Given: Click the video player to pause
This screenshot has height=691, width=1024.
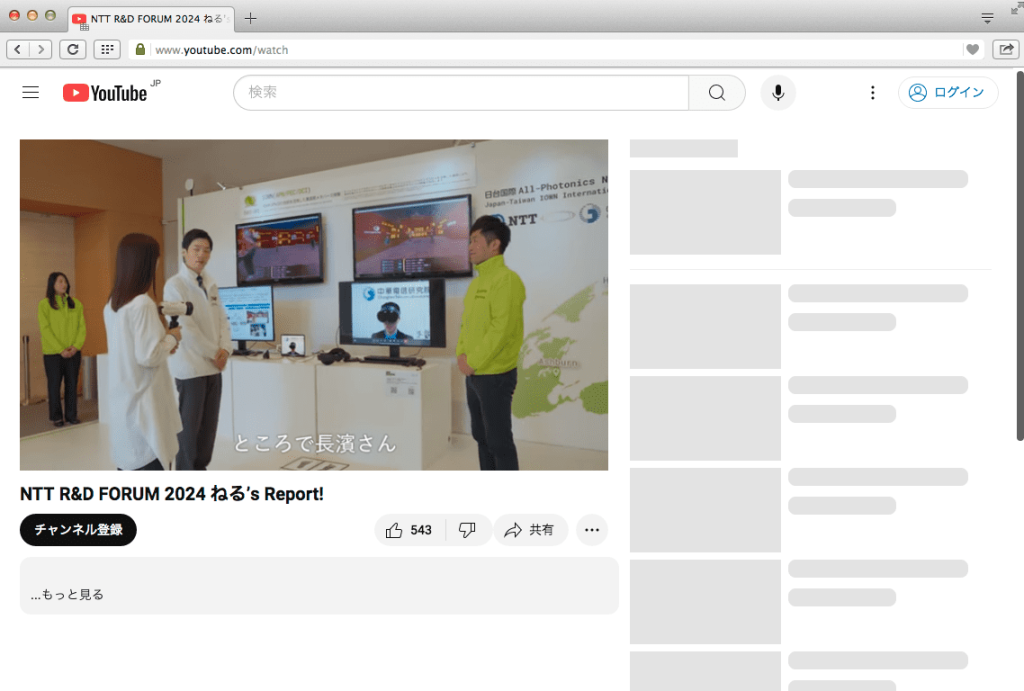Looking at the screenshot, I should click(313, 304).
